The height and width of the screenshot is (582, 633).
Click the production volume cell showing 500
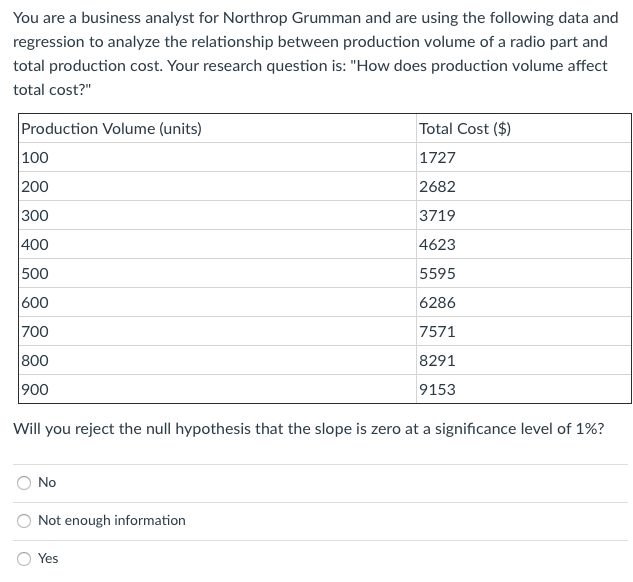[35, 274]
